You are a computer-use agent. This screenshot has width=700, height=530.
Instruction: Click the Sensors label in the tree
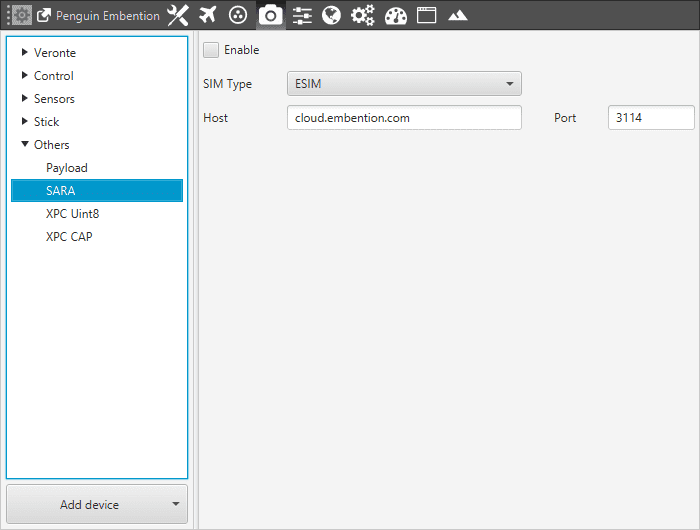pyautogui.click(x=54, y=99)
